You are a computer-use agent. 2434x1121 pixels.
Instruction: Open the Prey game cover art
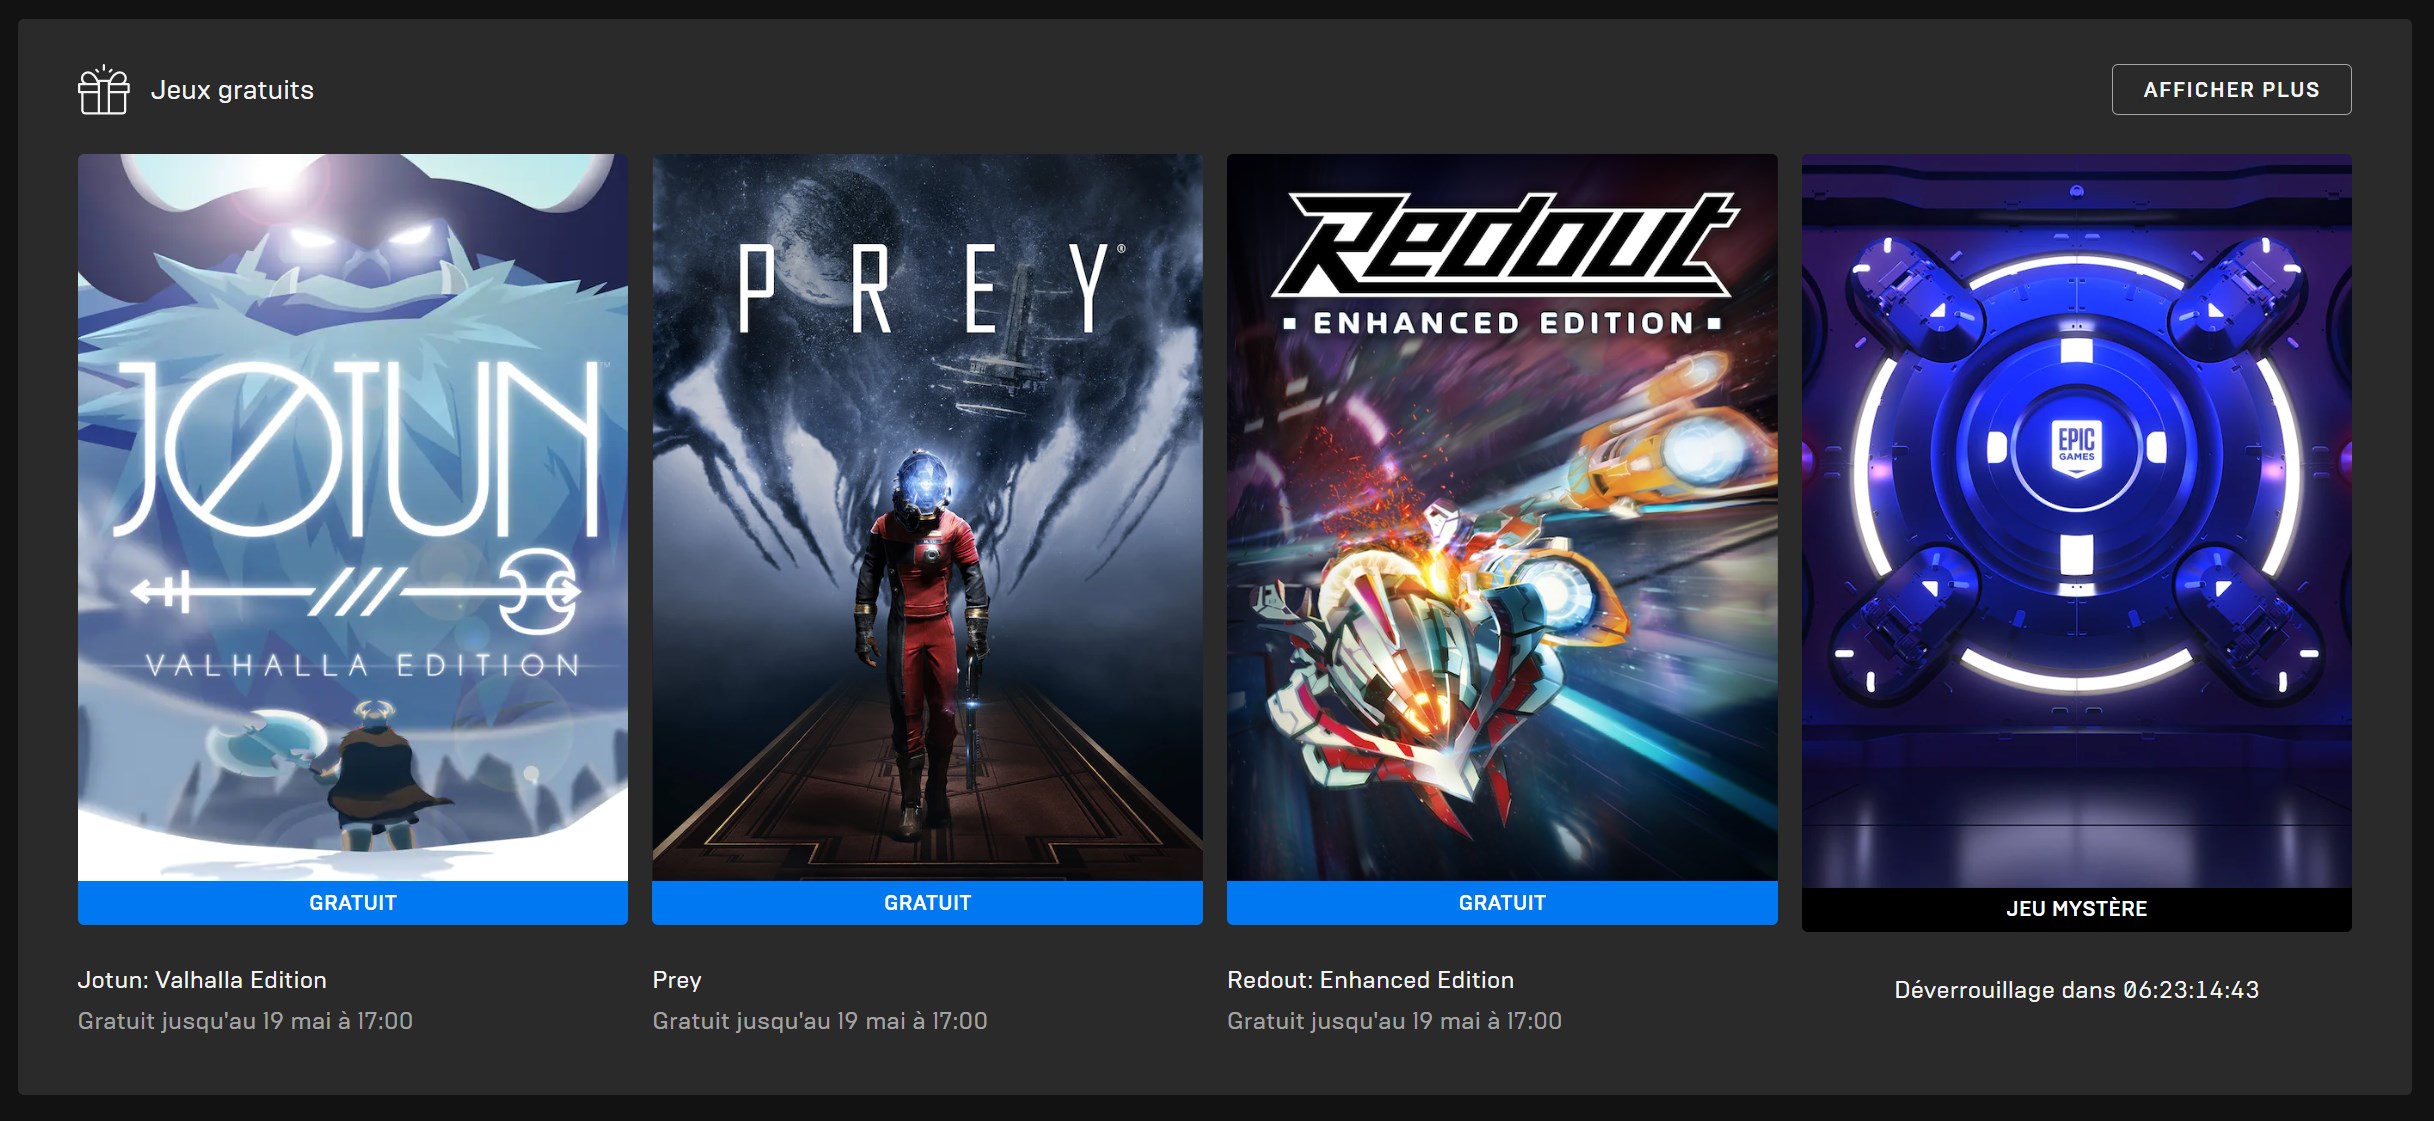tap(927, 517)
